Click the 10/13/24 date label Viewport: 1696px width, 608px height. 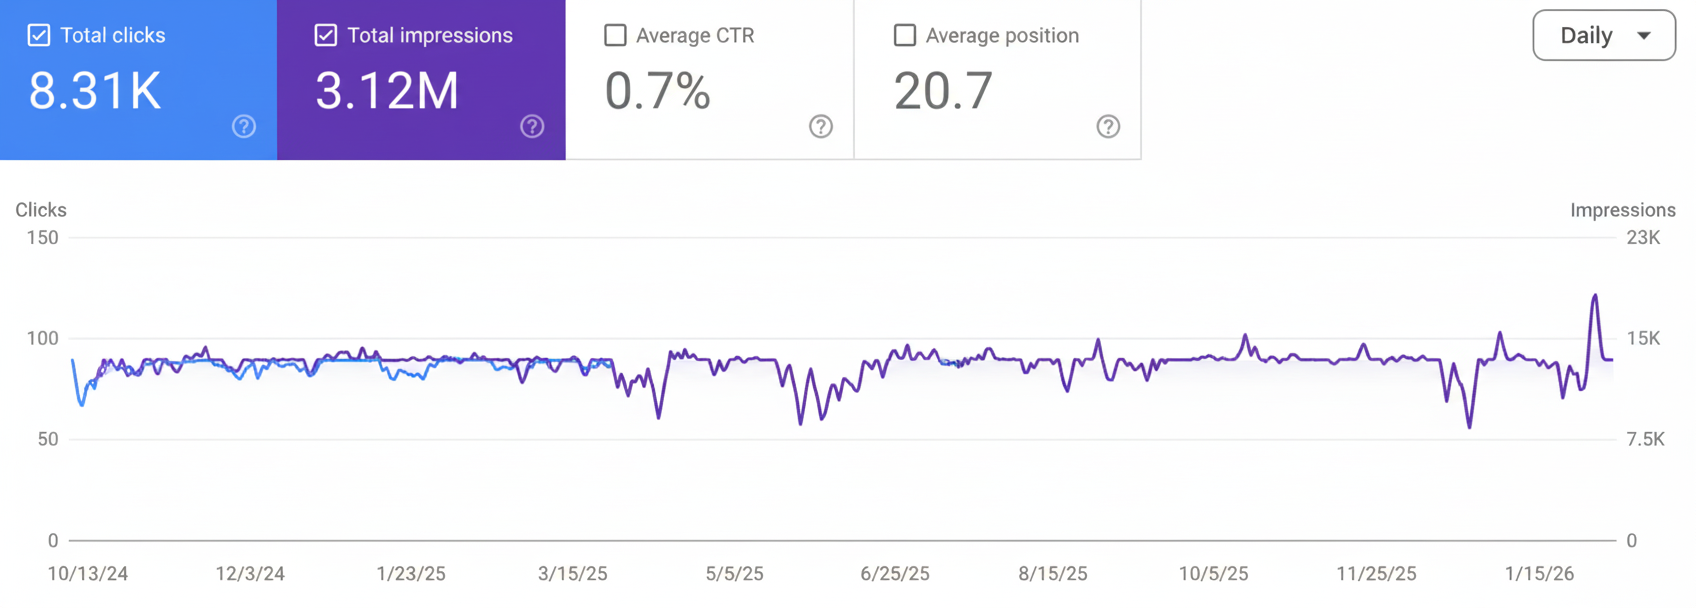point(86,573)
